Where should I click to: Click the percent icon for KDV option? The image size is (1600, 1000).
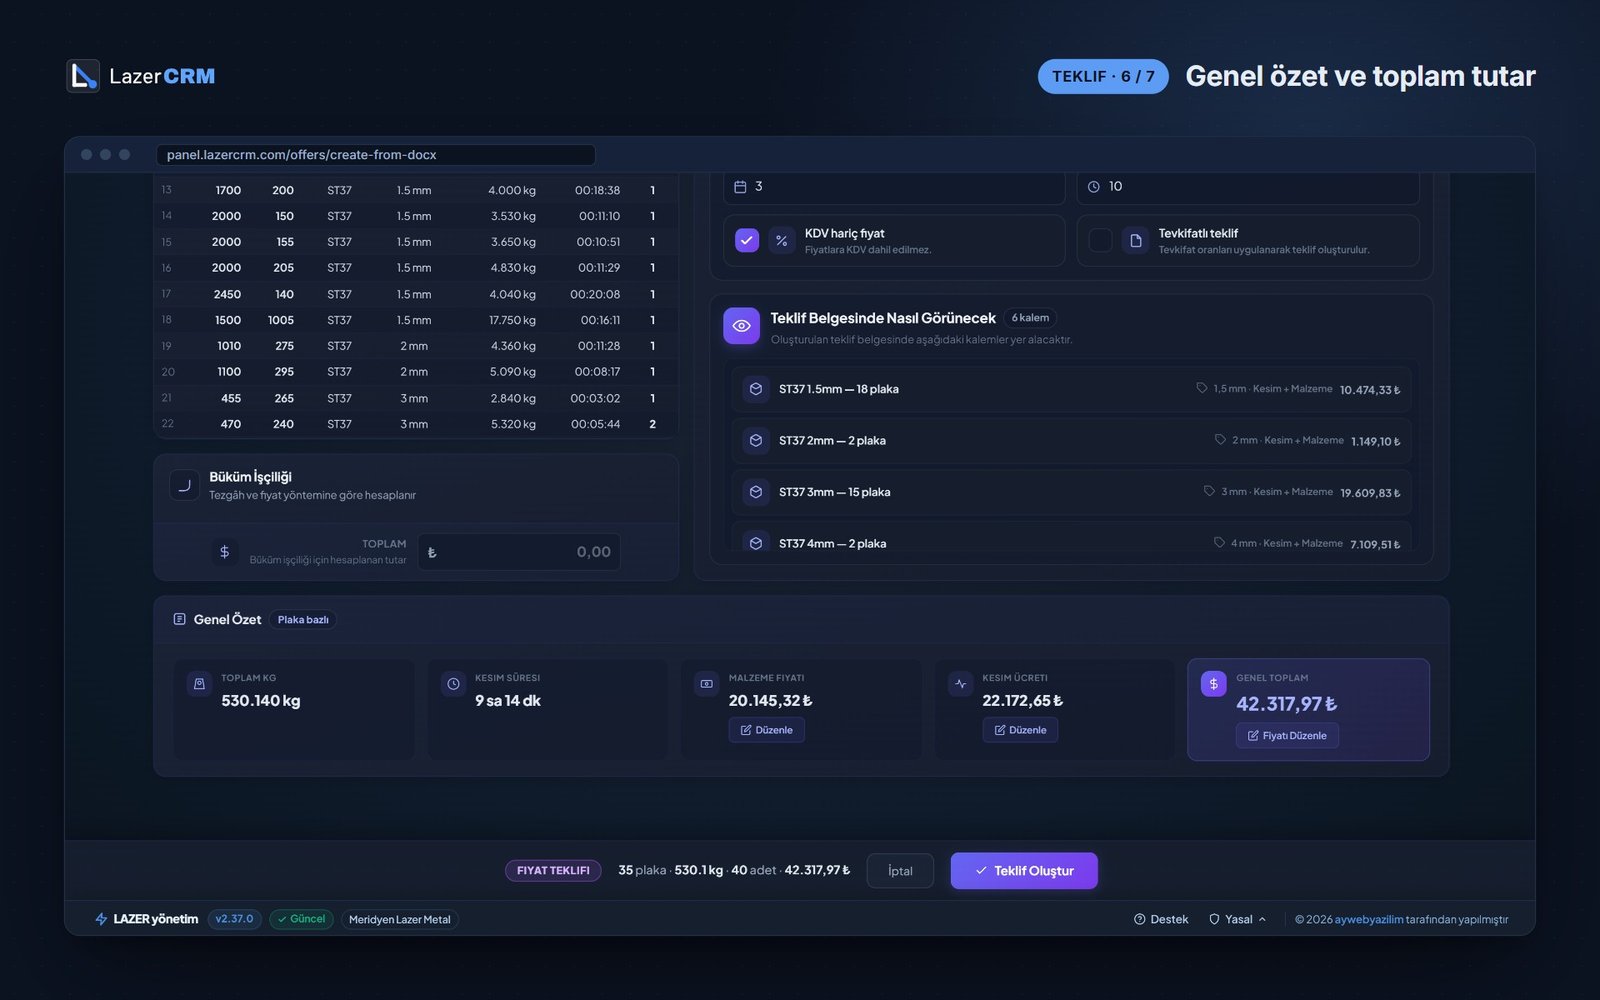point(782,241)
